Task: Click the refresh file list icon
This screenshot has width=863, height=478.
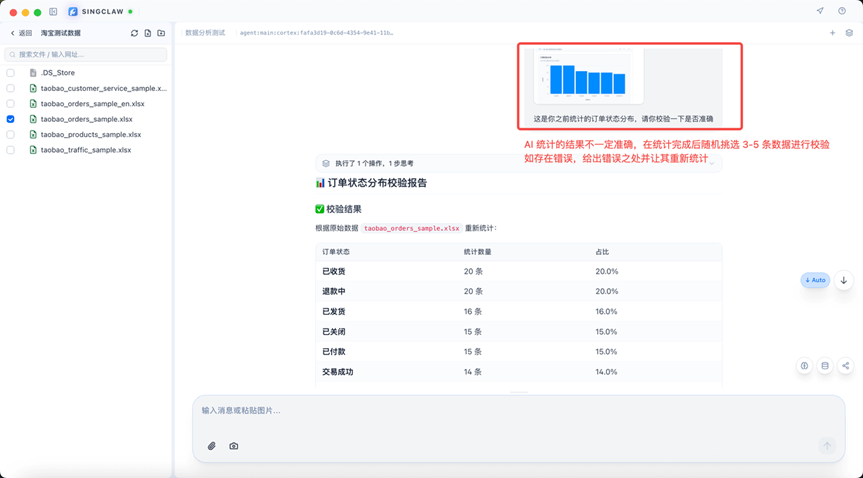Action: pos(134,33)
